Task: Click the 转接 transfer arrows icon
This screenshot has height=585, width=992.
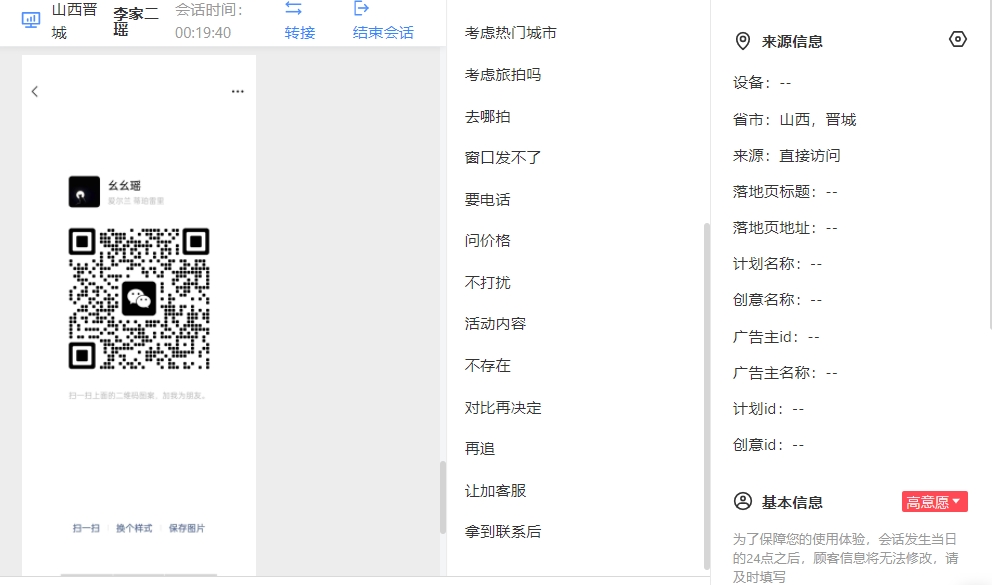Action: point(294,8)
